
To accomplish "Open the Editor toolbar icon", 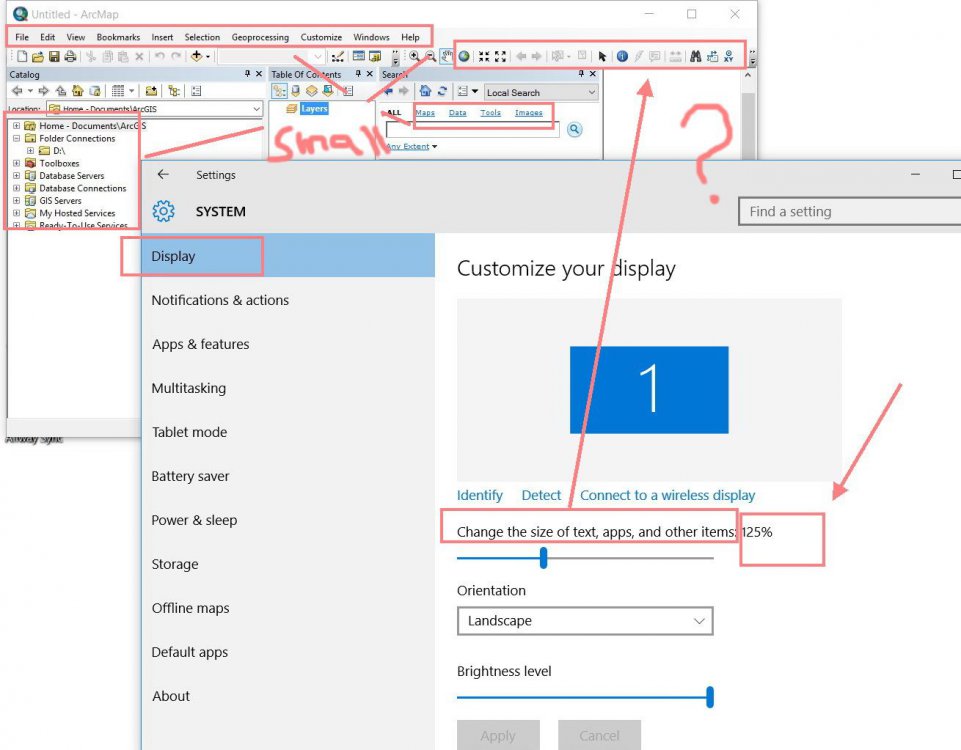I will click(x=338, y=56).
